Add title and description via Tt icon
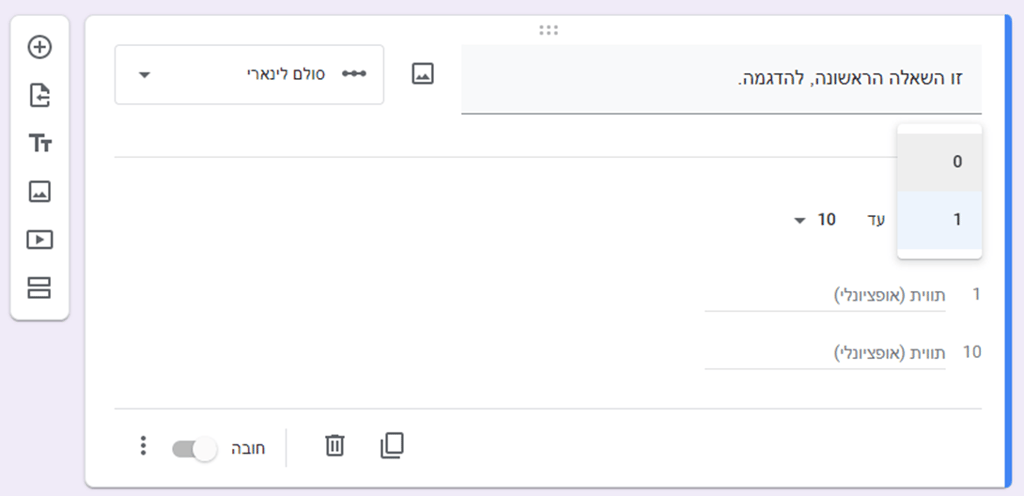Viewport: 1024px width, 496px height. (x=40, y=144)
